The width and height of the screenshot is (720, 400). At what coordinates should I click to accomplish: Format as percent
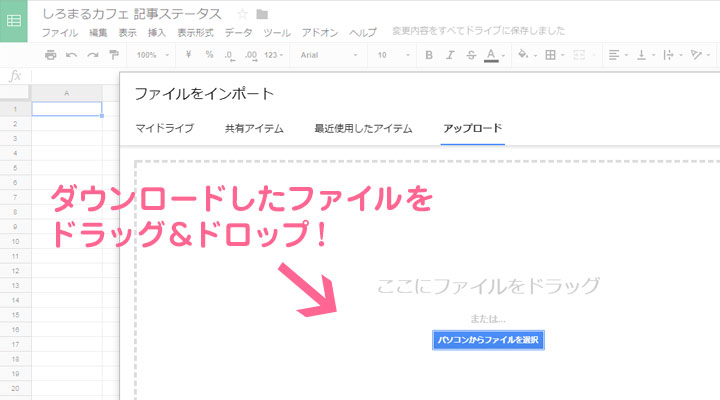(209, 55)
